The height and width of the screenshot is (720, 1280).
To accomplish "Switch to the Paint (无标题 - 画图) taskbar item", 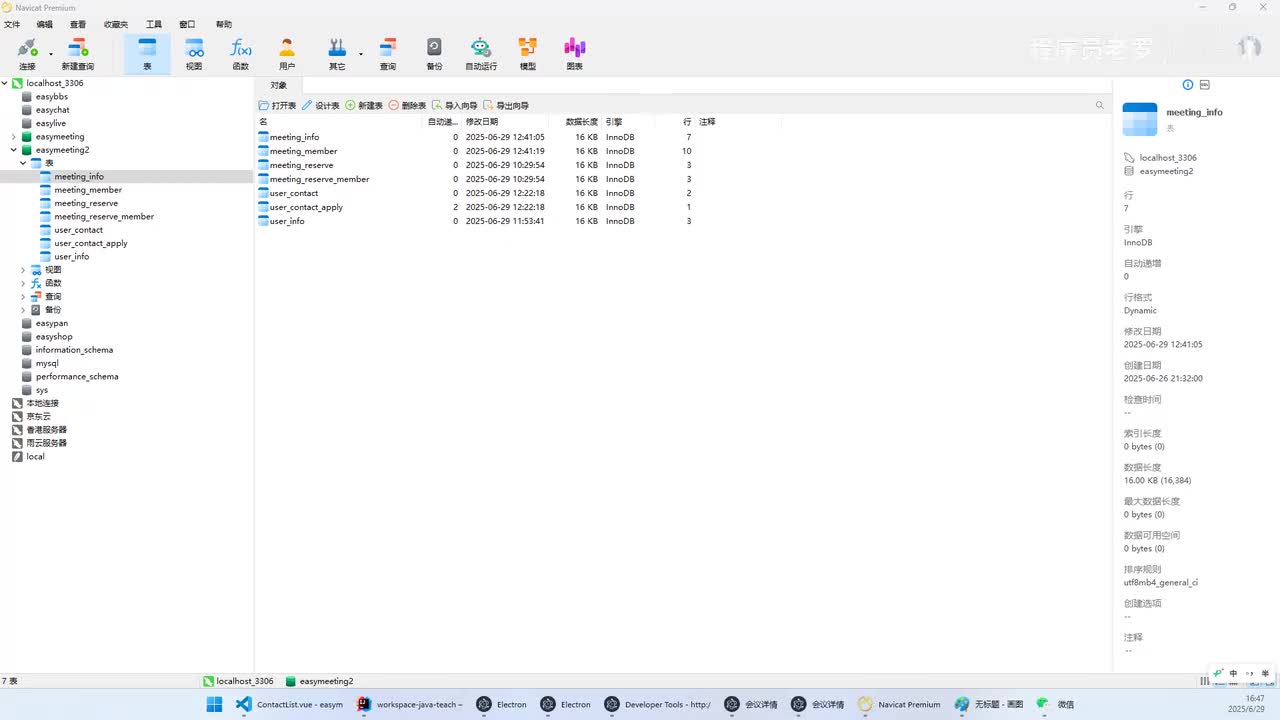I will (x=989, y=704).
